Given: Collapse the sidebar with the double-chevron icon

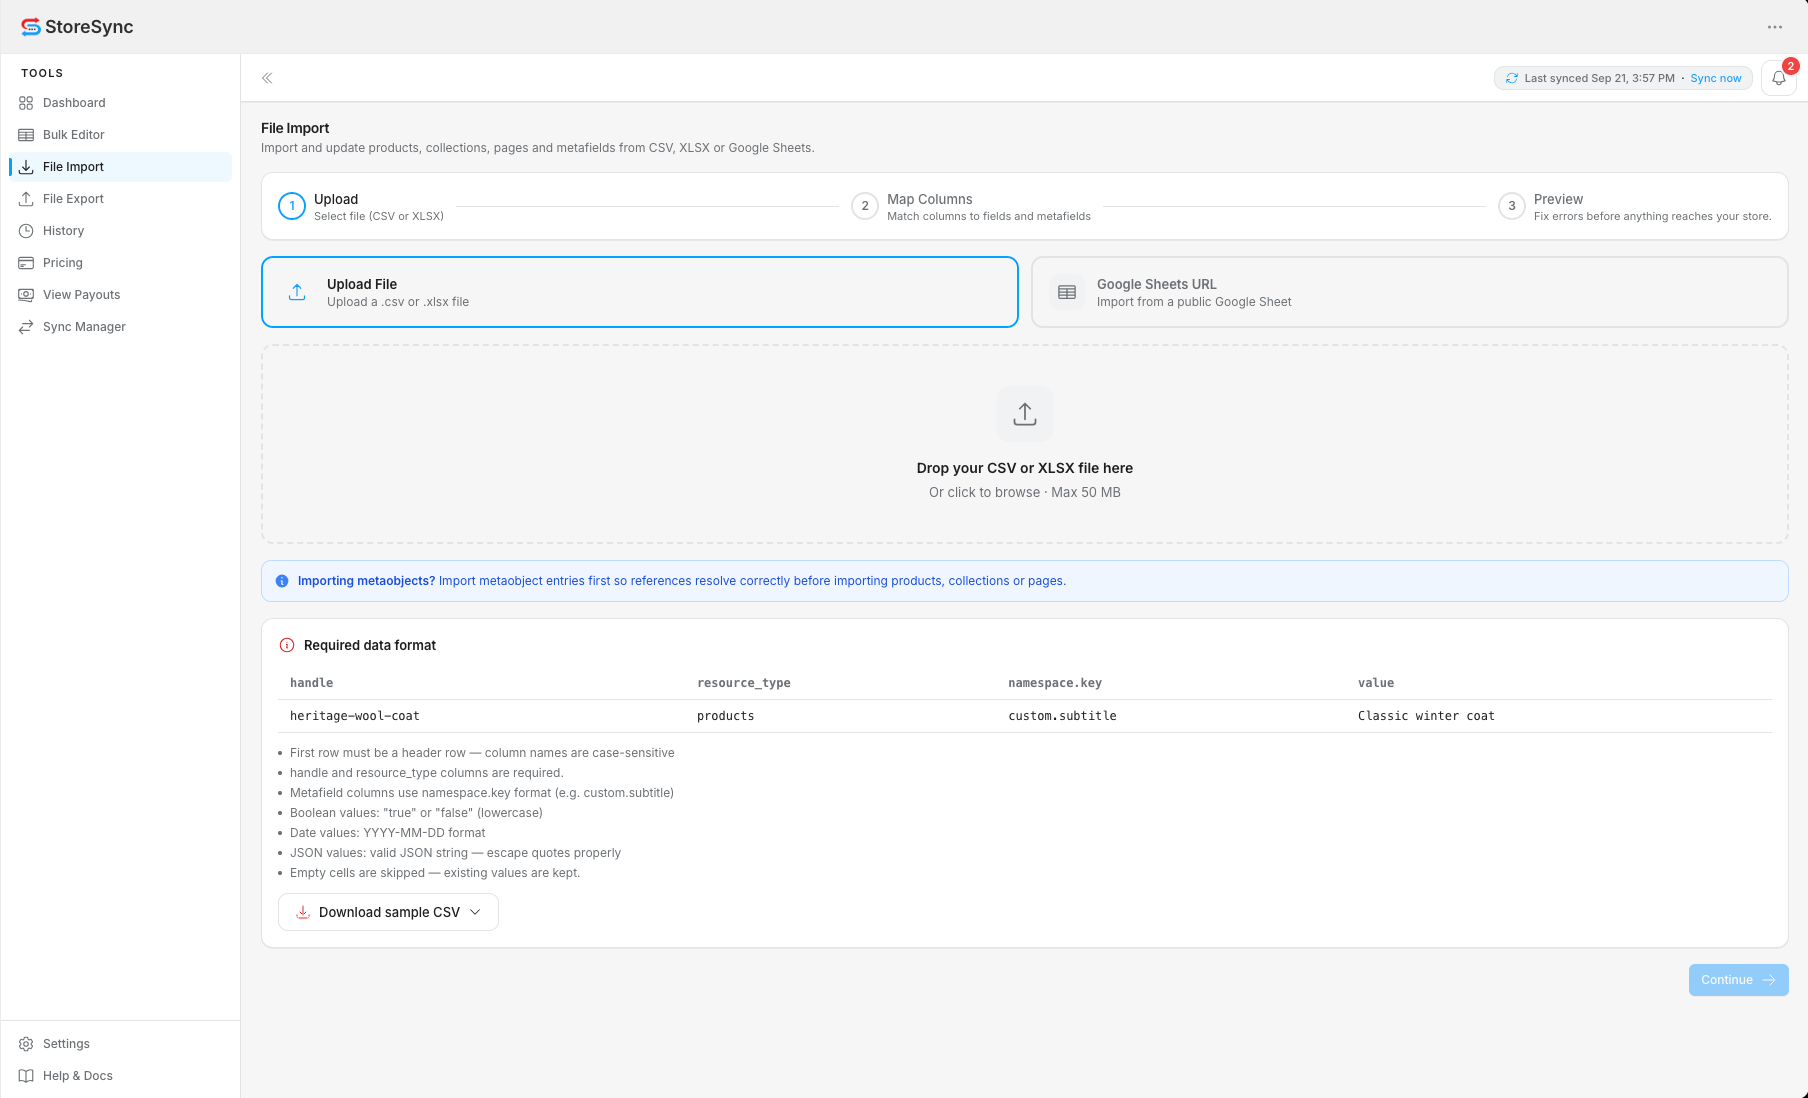Looking at the screenshot, I should click(x=267, y=78).
